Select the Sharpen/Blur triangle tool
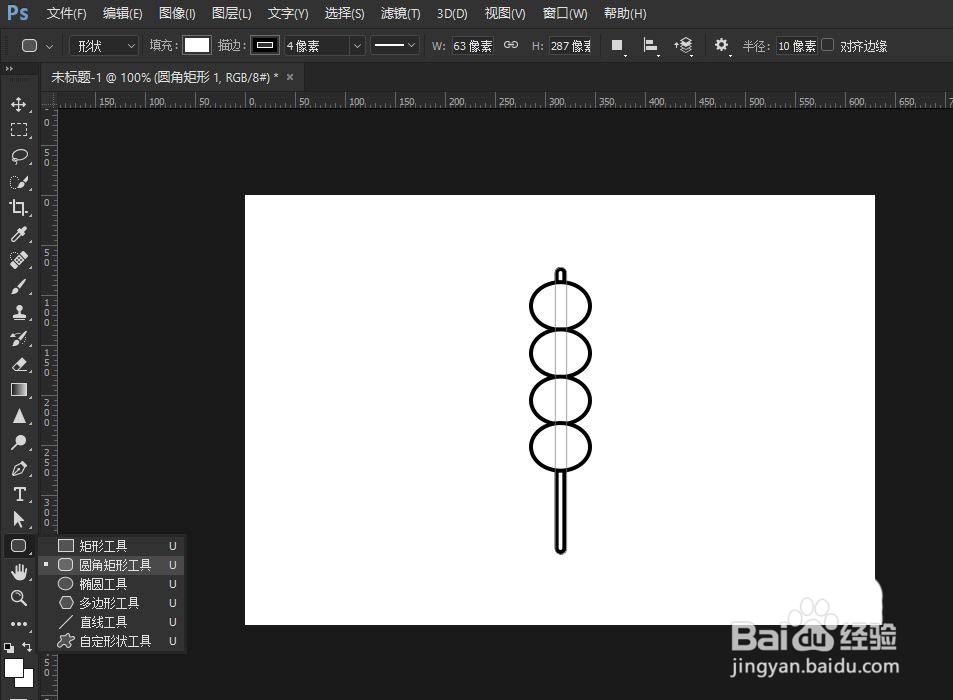Screen dimensions: 953x700 coord(19,416)
